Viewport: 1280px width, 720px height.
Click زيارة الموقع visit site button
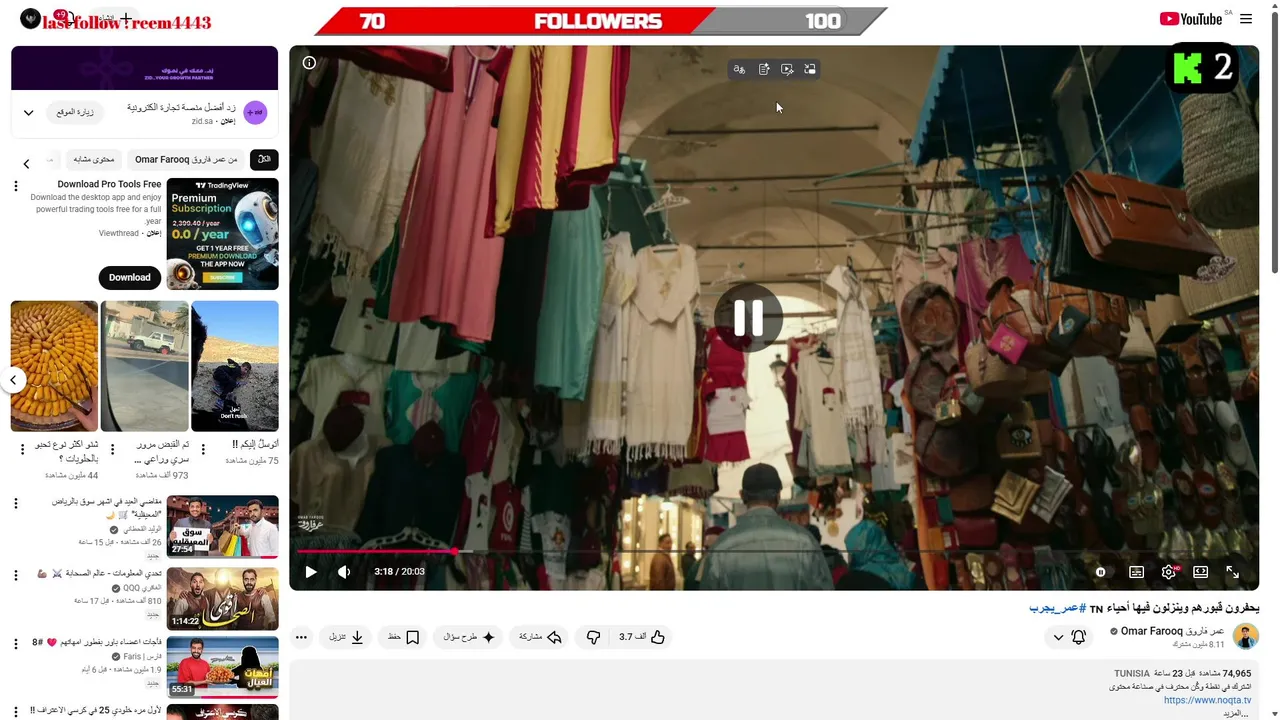(73, 112)
